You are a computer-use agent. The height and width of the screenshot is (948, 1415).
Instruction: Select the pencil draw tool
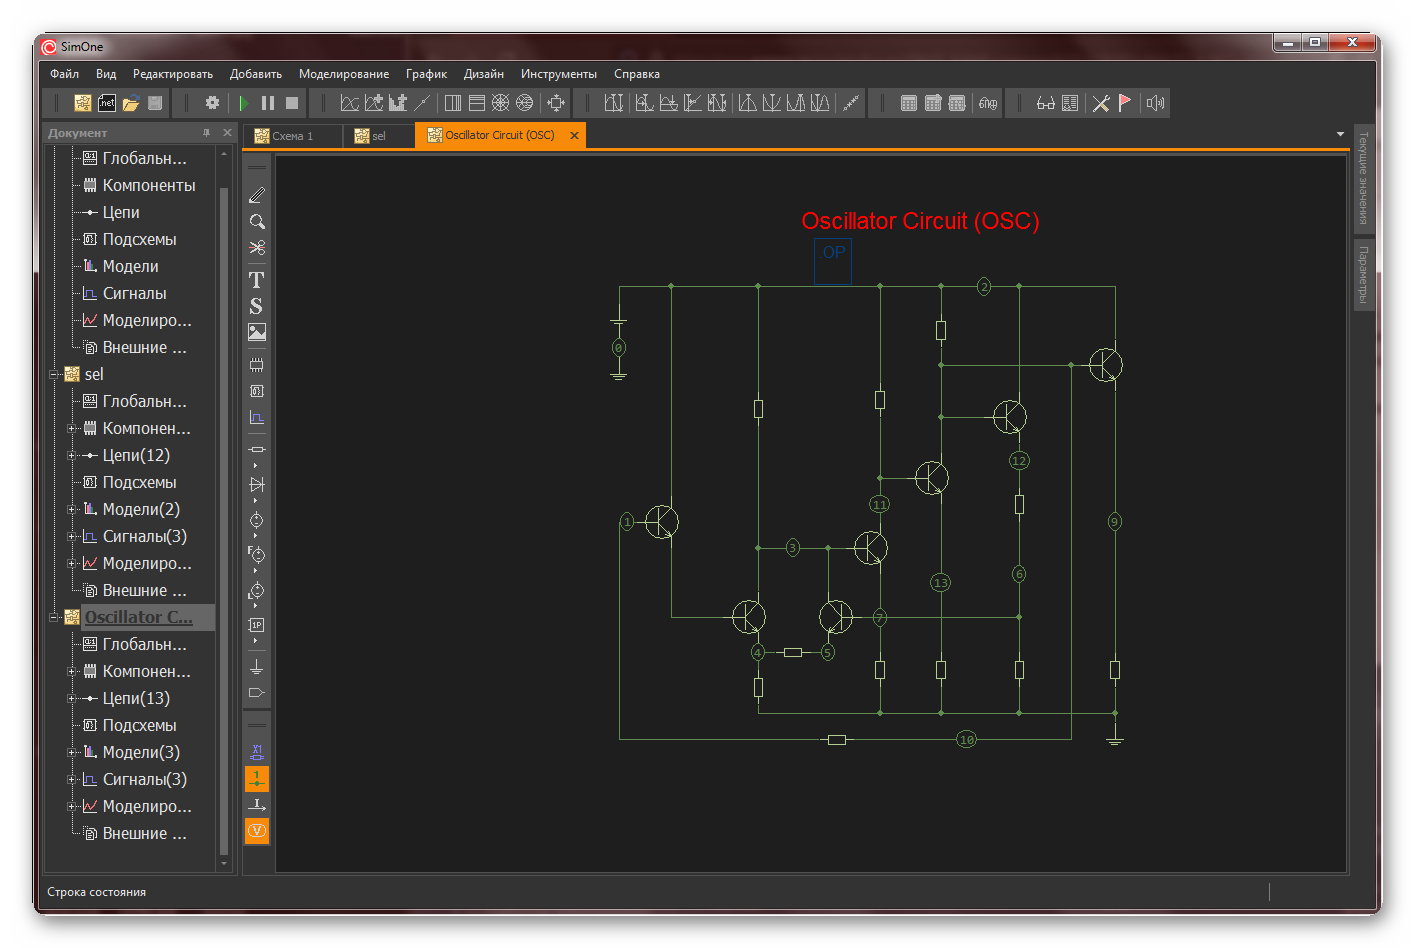[x=257, y=195]
